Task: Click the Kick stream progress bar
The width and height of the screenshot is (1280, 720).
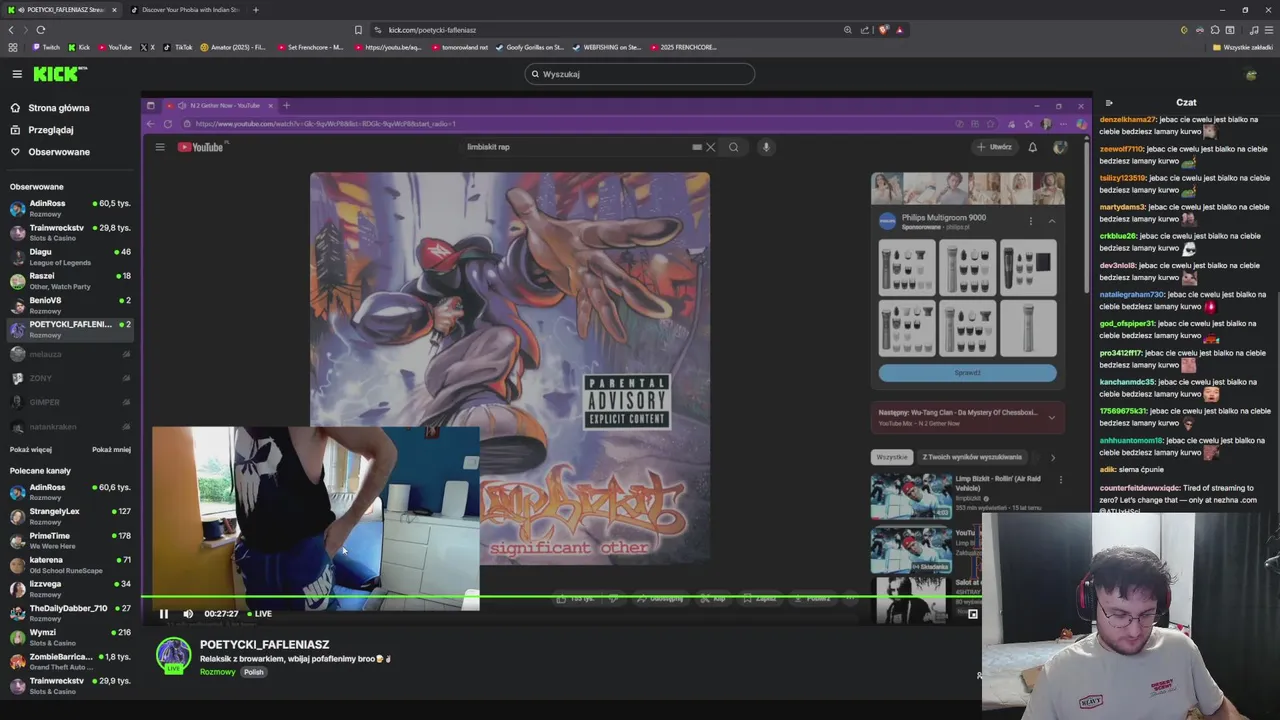Action: (560, 598)
